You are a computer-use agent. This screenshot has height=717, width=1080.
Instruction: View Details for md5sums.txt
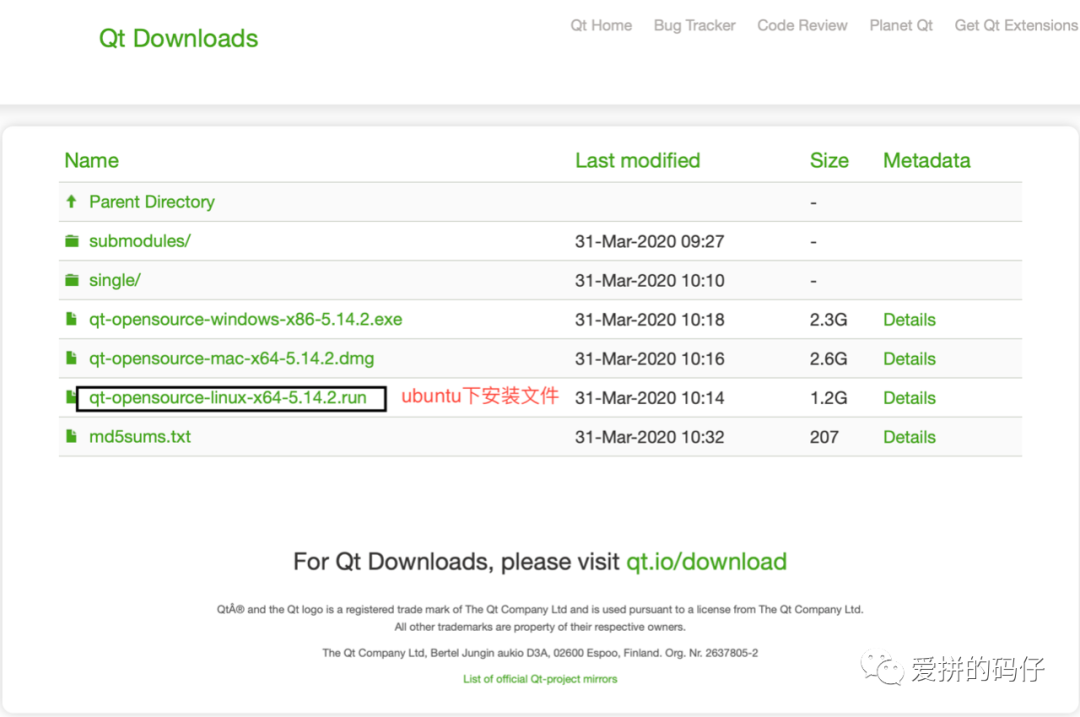pos(909,437)
